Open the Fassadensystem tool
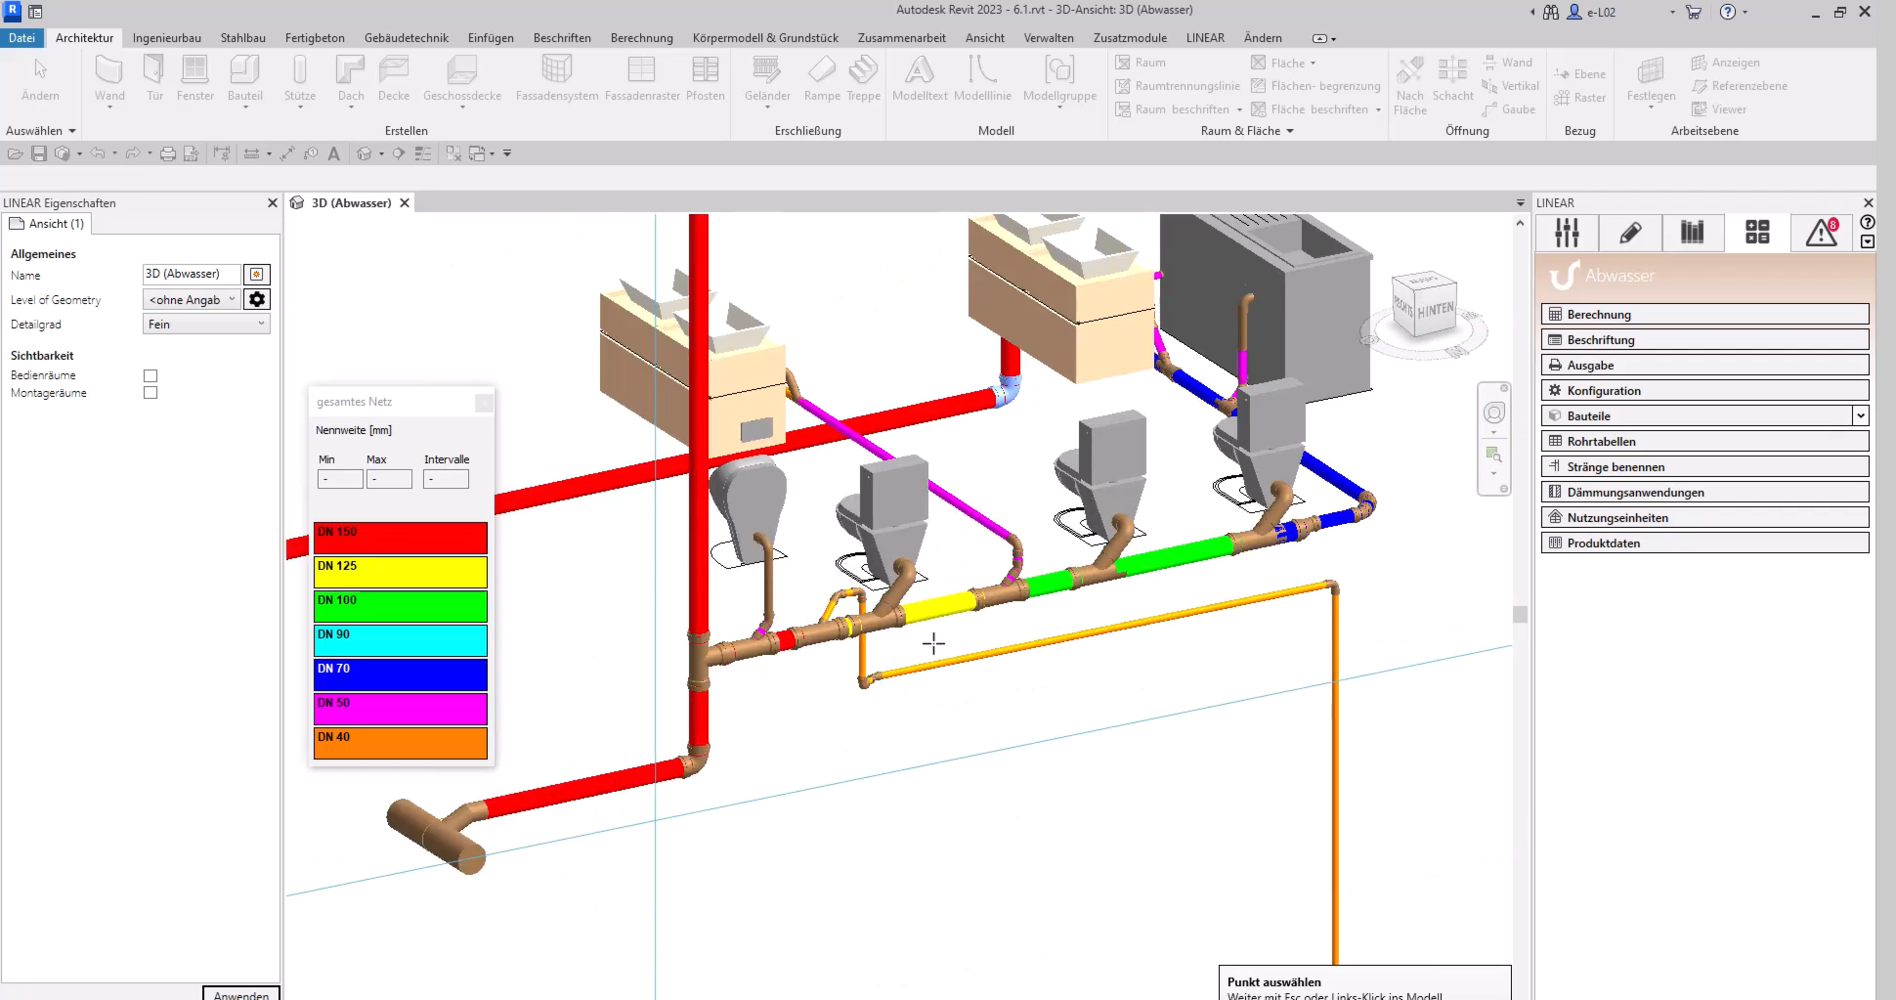Screen dimensions: 1896x1000 pyautogui.click(x=556, y=79)
